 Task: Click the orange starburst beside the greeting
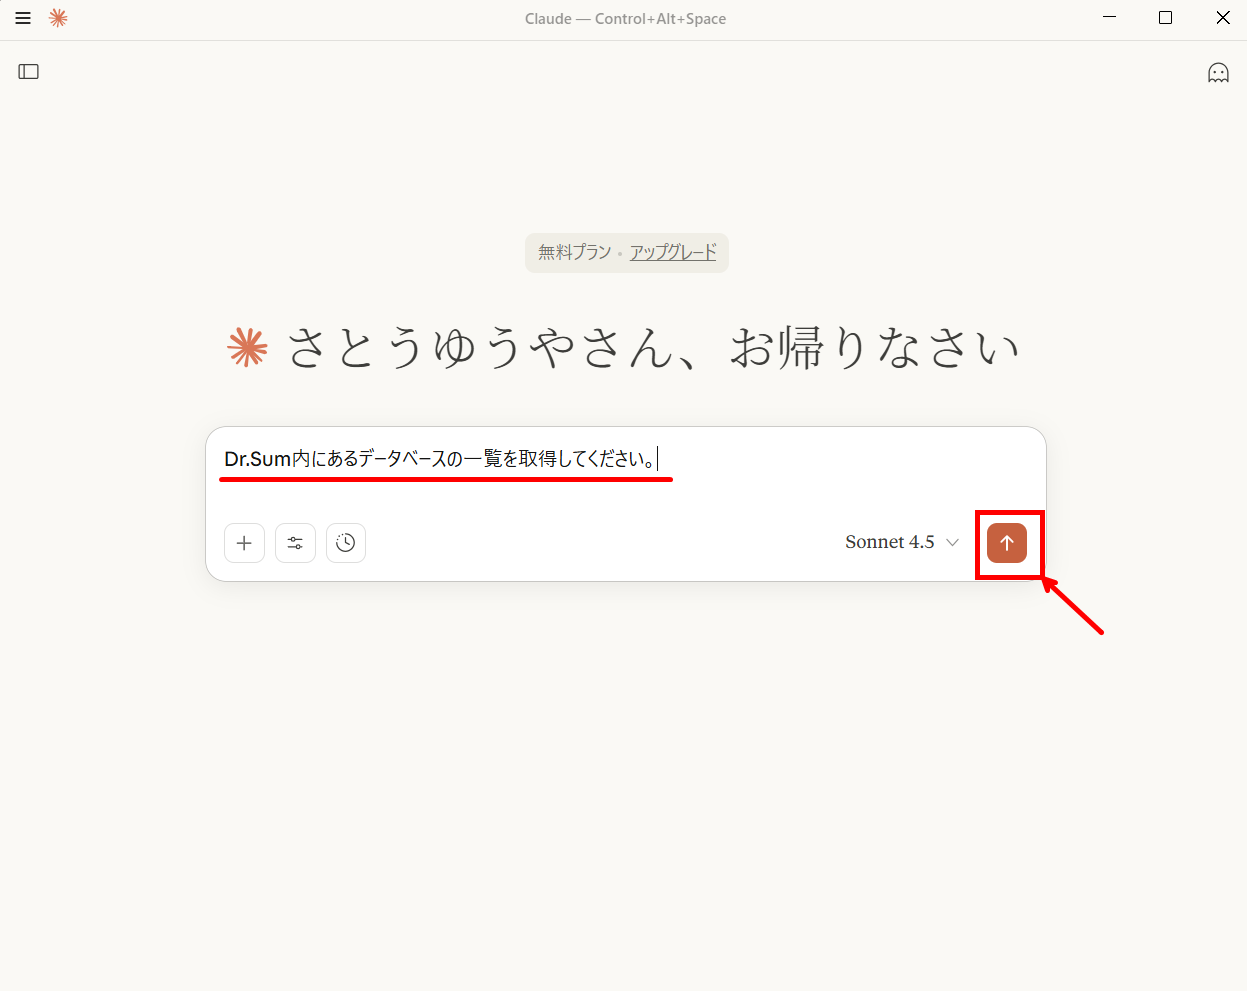[x=248, y=347]
